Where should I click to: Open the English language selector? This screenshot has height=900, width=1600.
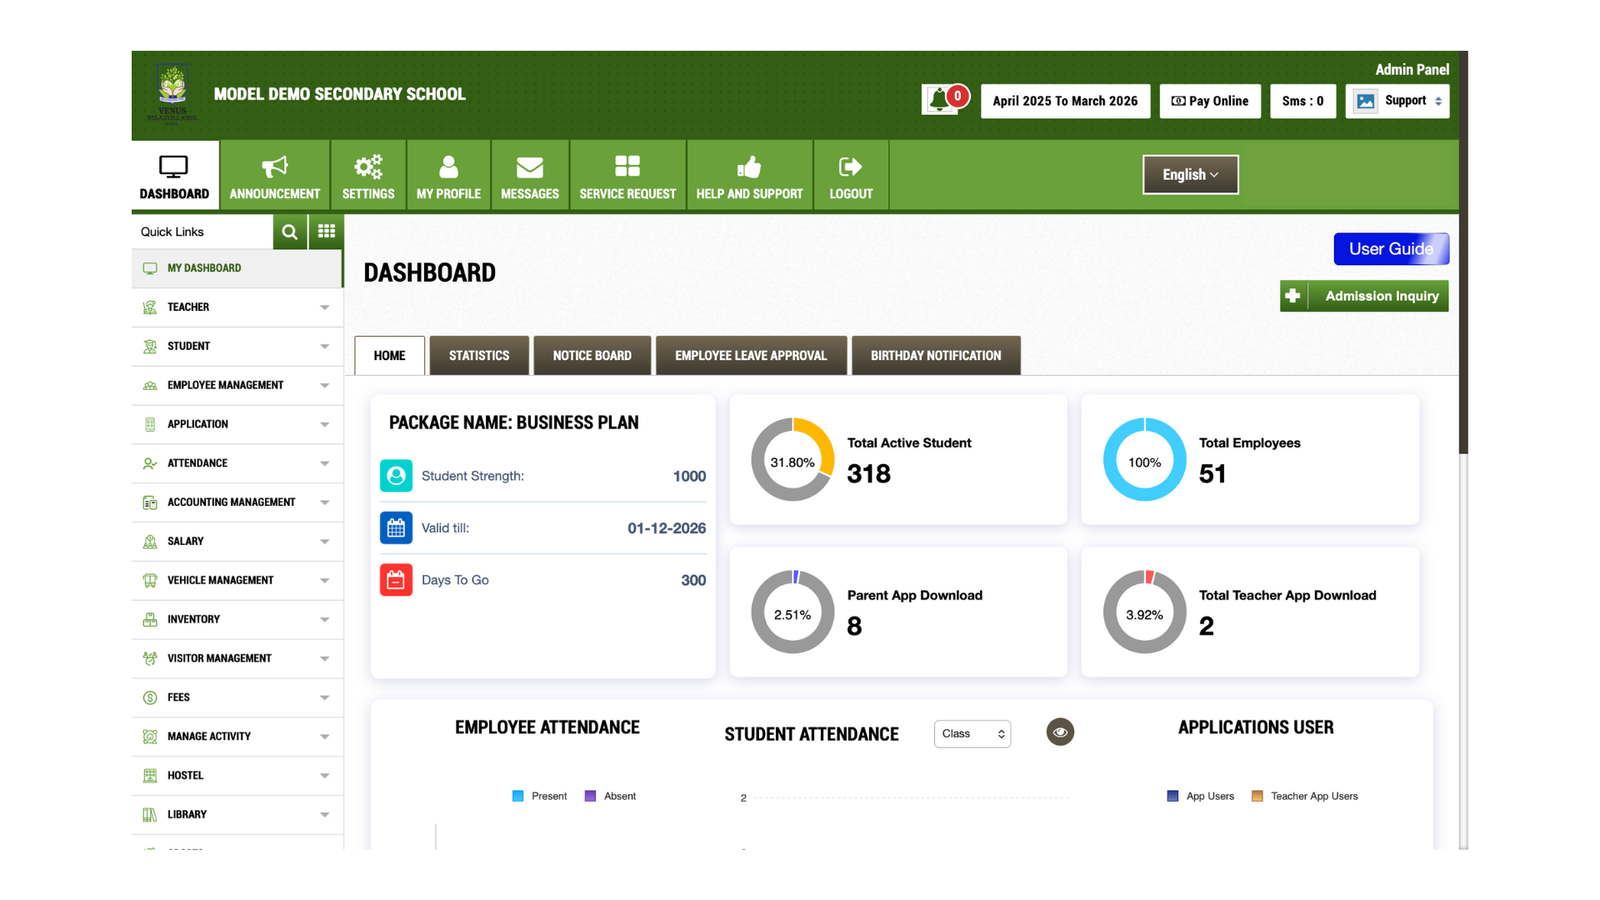coord(1190,174)
